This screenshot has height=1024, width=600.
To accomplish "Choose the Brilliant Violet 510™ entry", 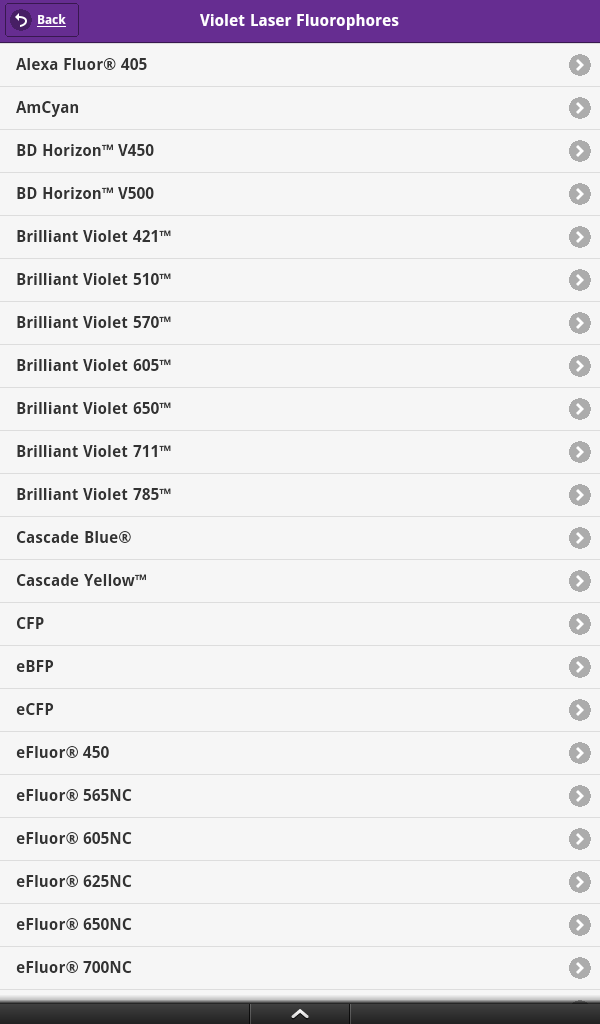I will tap(94, 280).
